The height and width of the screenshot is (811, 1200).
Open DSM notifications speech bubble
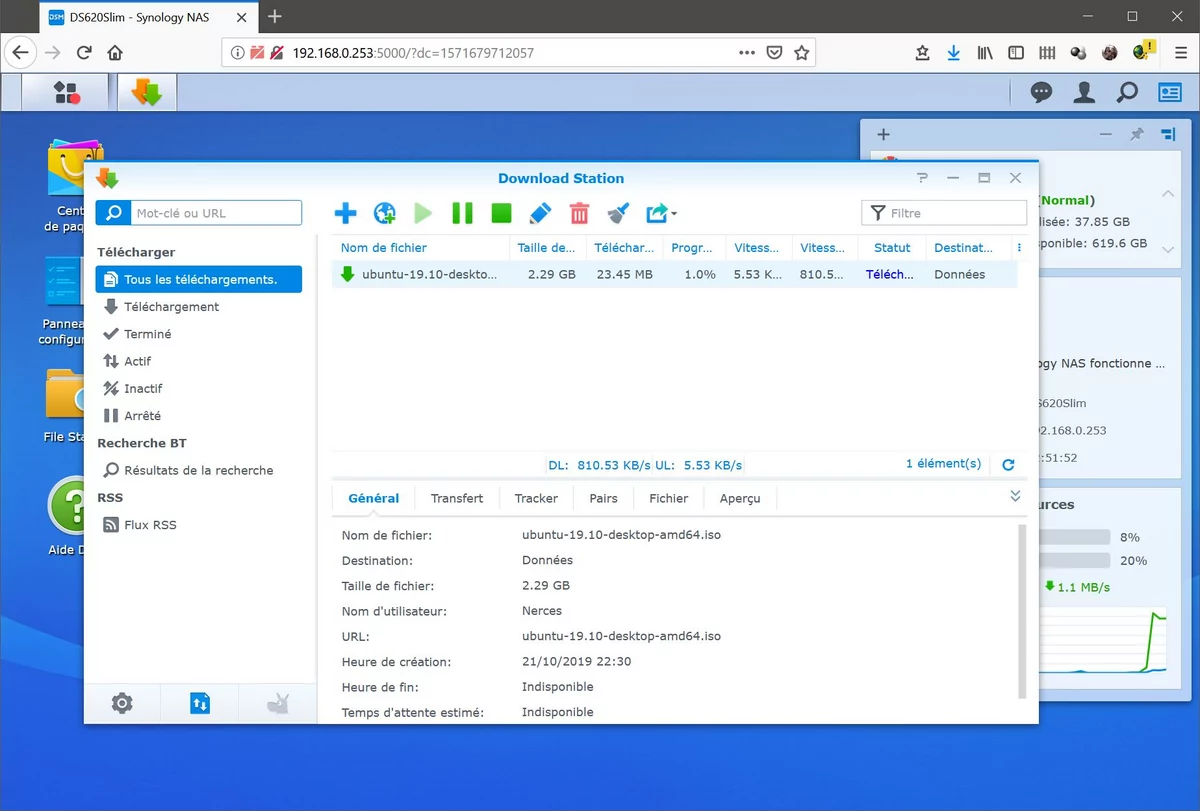(1042, 93)
